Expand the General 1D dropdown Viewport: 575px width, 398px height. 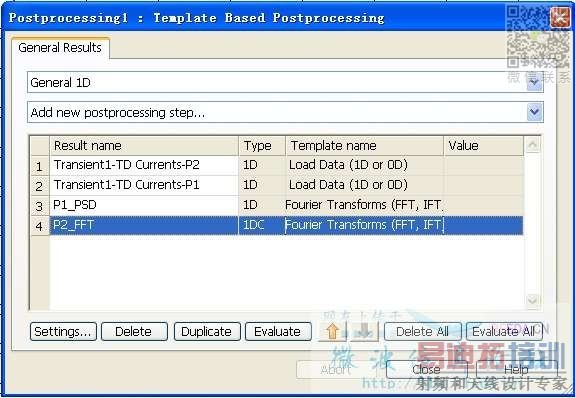(x=534, y=82)
